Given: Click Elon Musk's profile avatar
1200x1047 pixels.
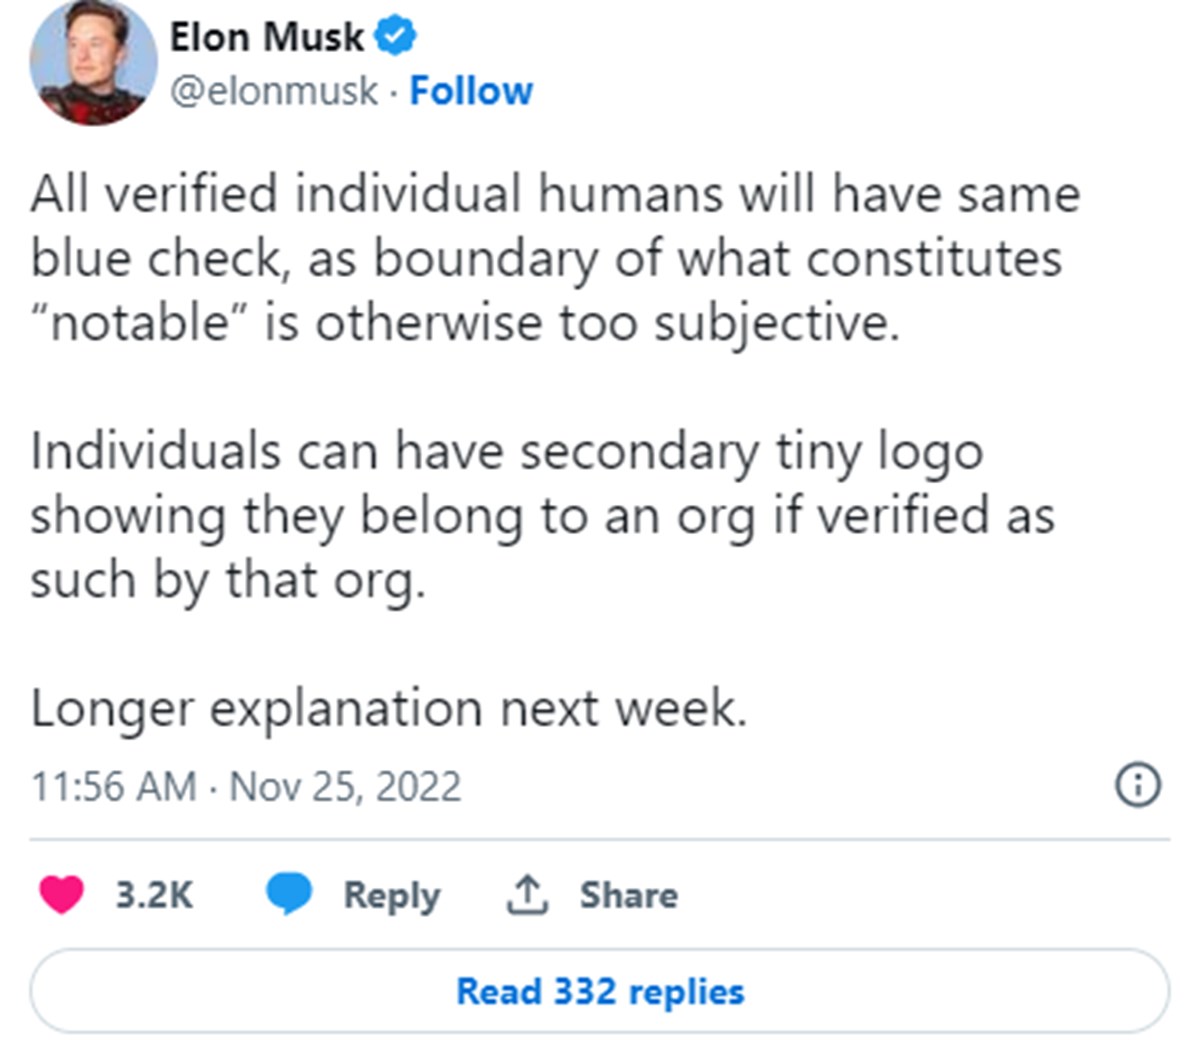Looking at the screenshot, I should coord(93,64).
